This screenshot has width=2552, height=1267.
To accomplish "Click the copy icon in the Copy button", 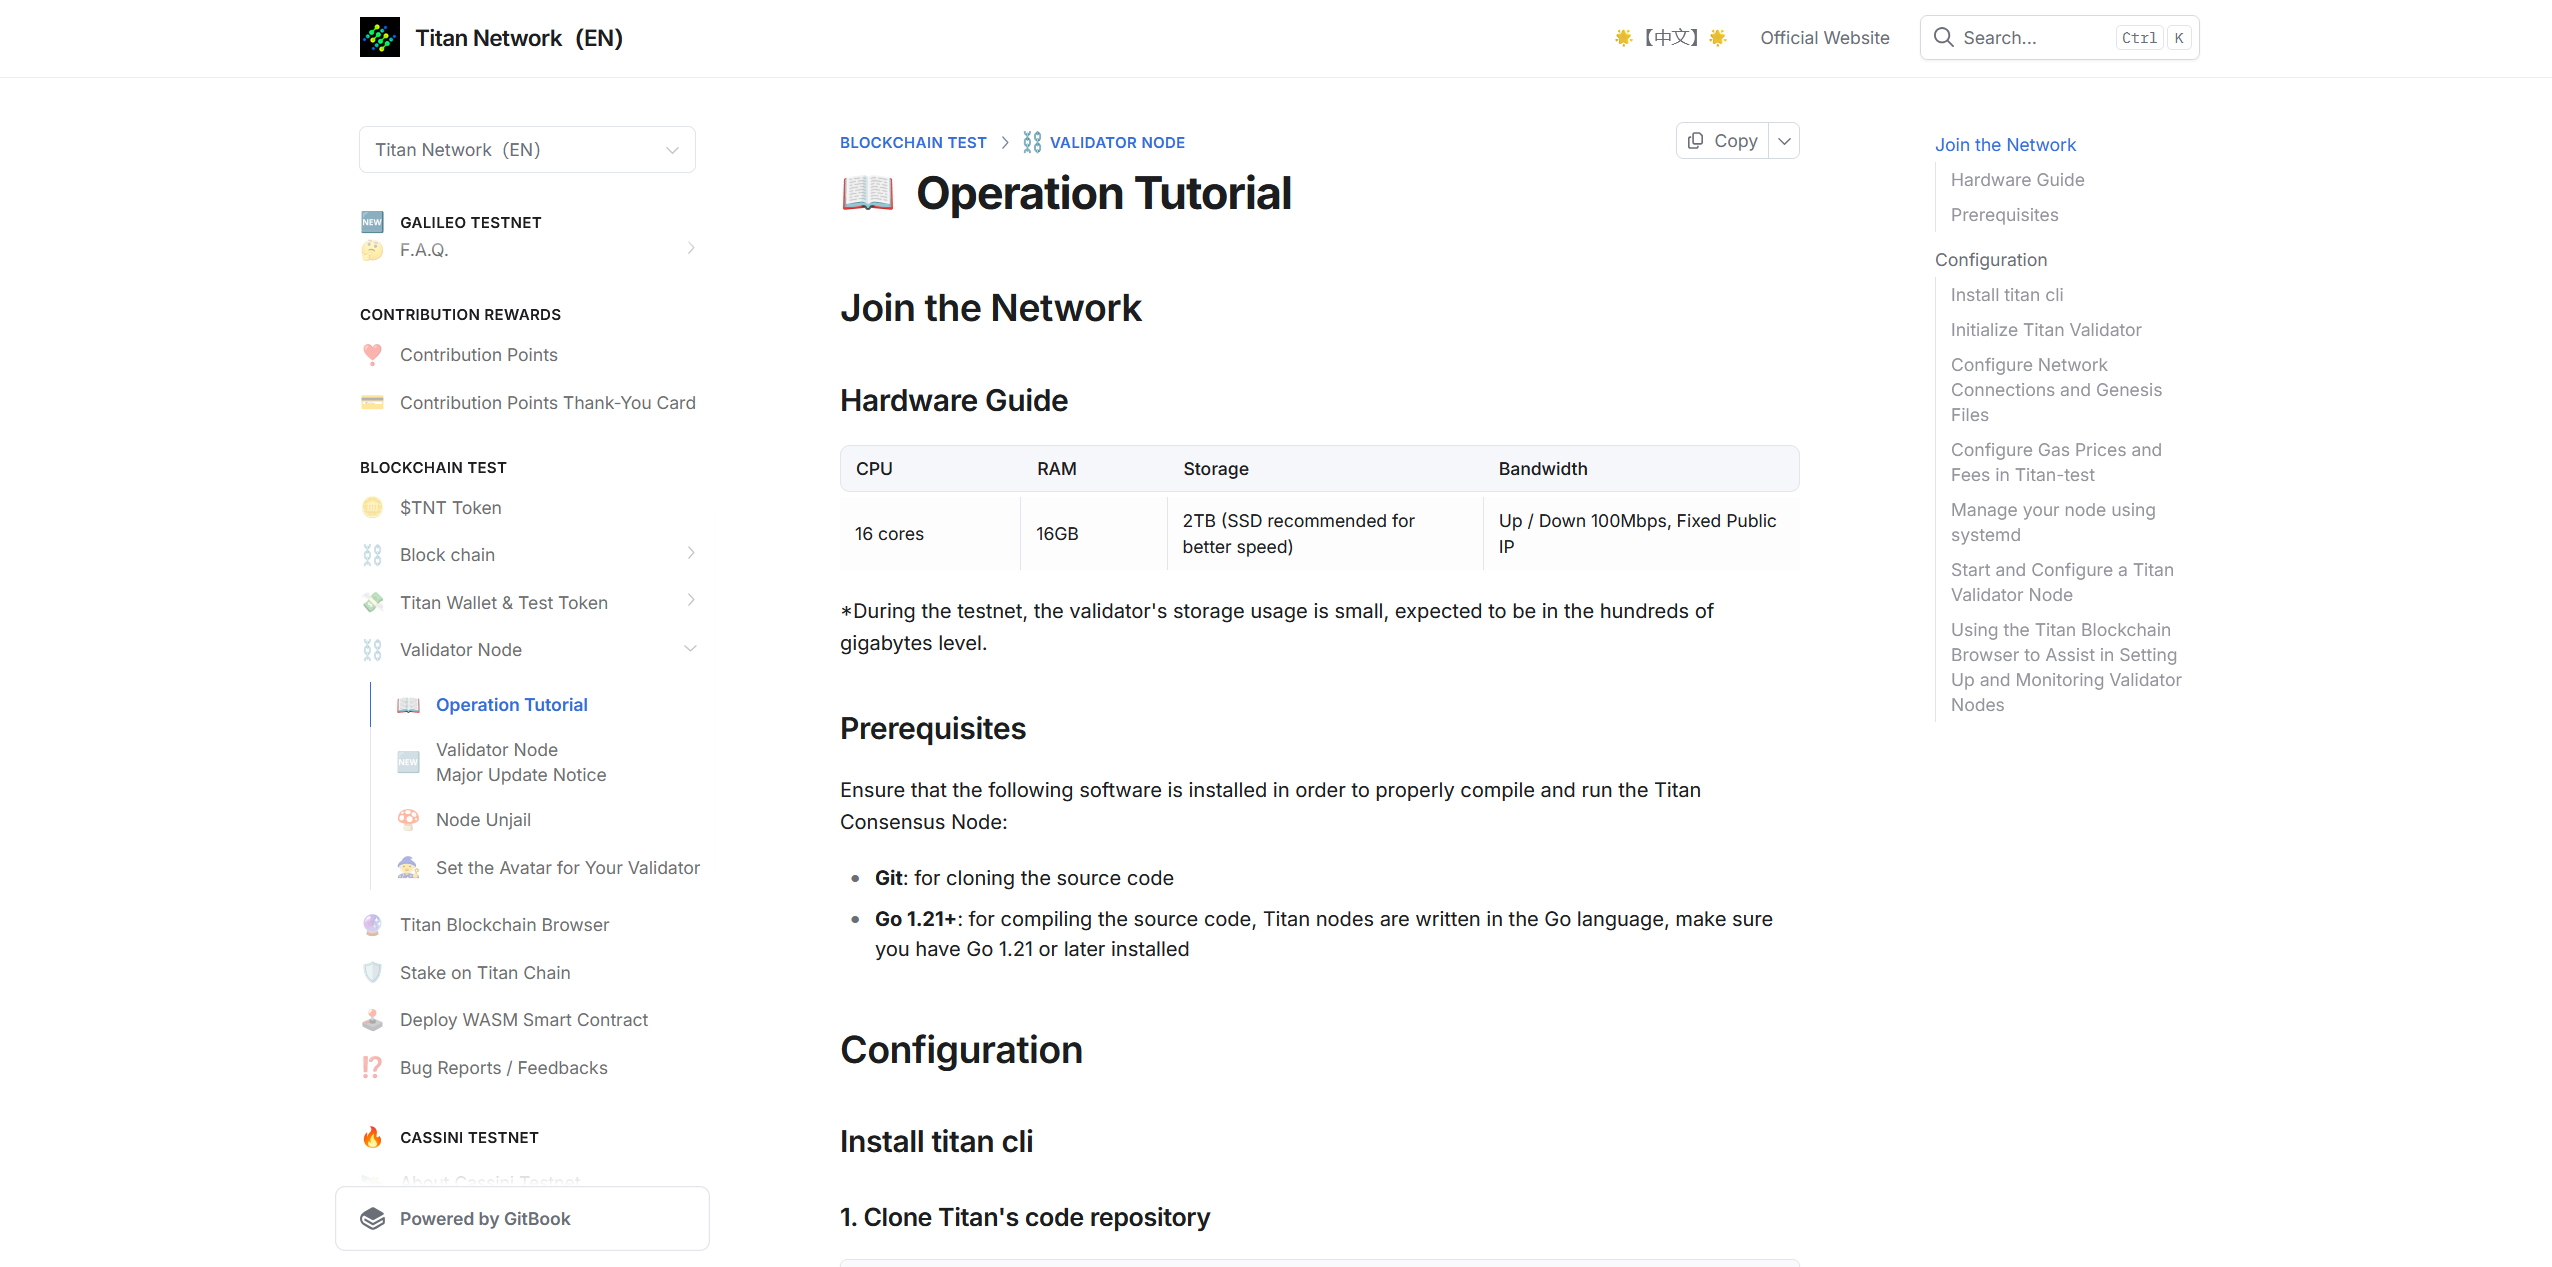I will pyautogui.click(x=1695, y=141).
